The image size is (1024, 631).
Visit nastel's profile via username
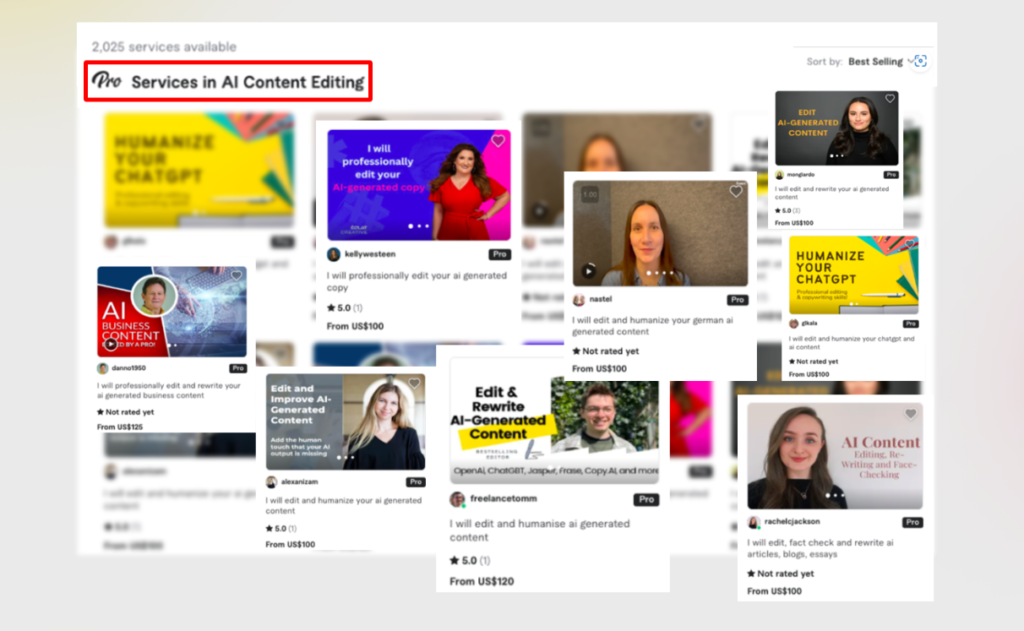coord(600,299)
